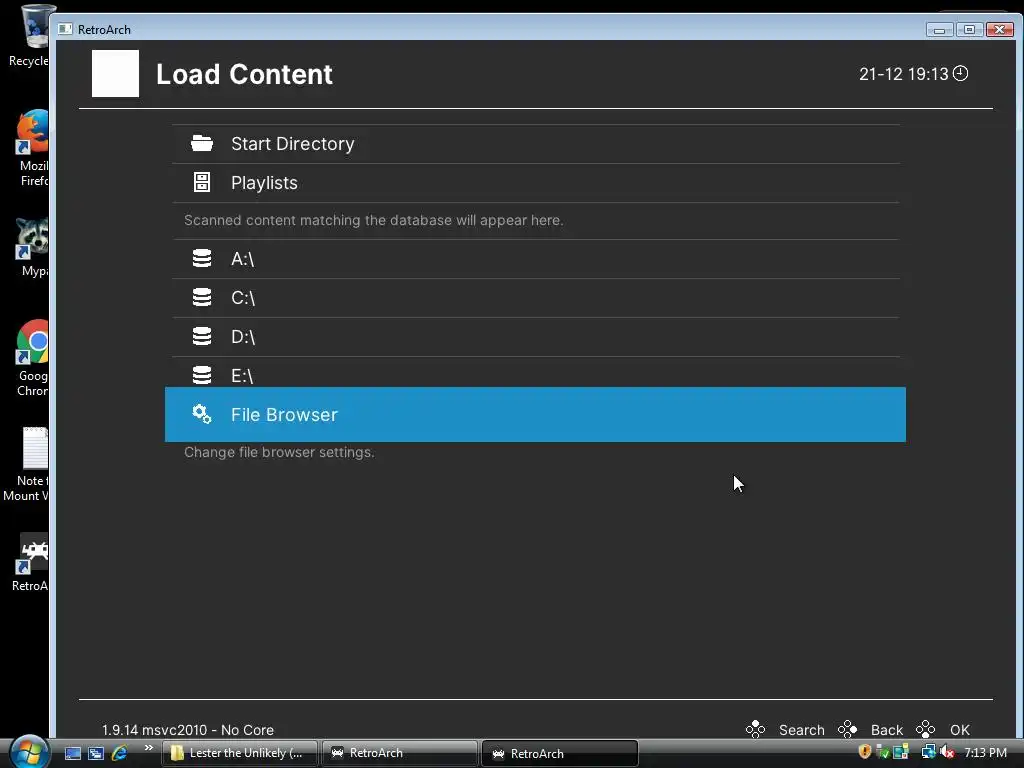
Task: Click the muted volume tray icon
Action: [947, 752]
